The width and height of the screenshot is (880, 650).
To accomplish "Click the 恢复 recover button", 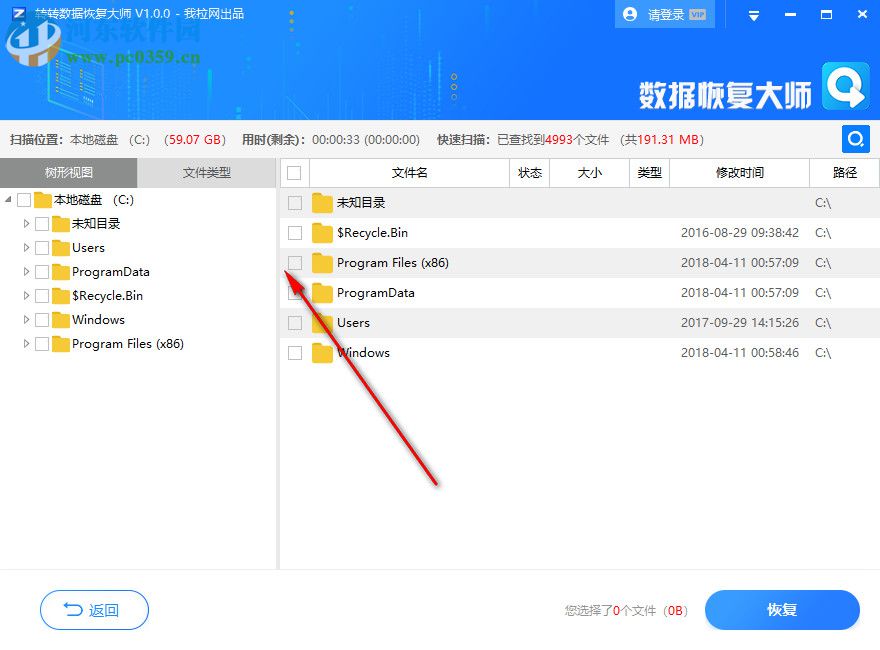I will pyautogui.click(x=782, y=610).
